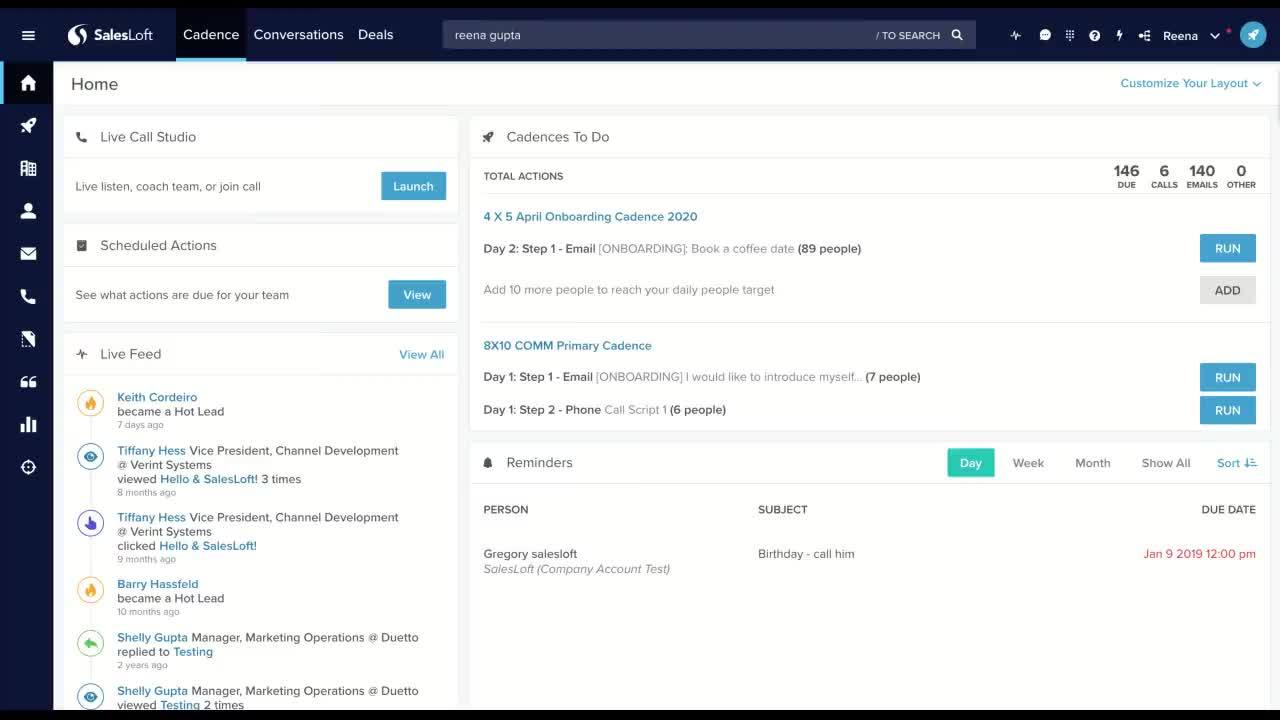Click Shelly Gupta reply arrow icon
The height and width of the screenshot is (720, 1280).
coord(91,643)
